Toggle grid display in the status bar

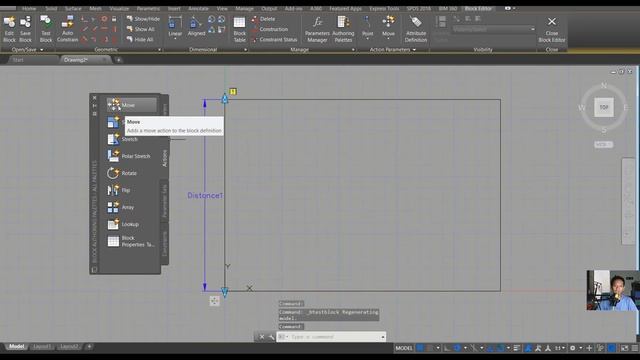420,348
